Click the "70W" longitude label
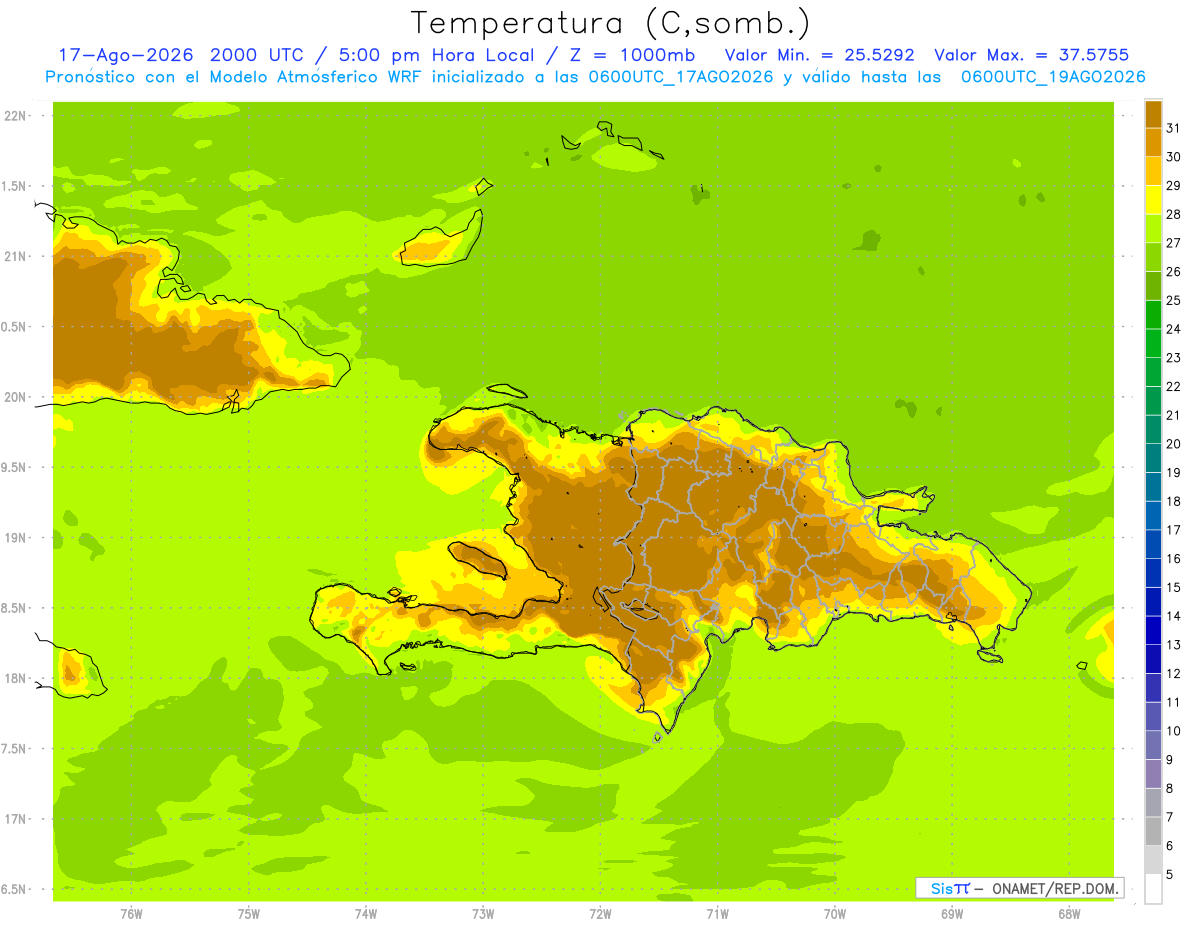 tap(835, 914)
